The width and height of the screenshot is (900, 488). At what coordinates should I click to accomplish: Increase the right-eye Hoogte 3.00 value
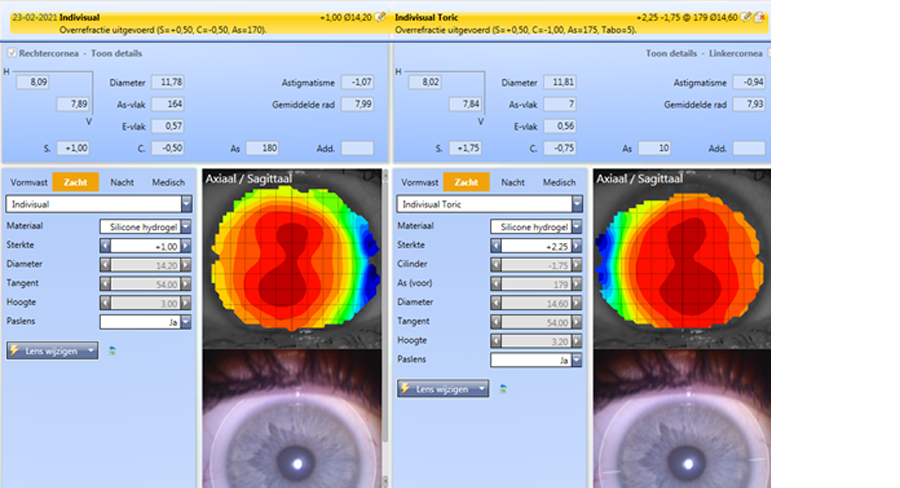click(x=186, y=303)
